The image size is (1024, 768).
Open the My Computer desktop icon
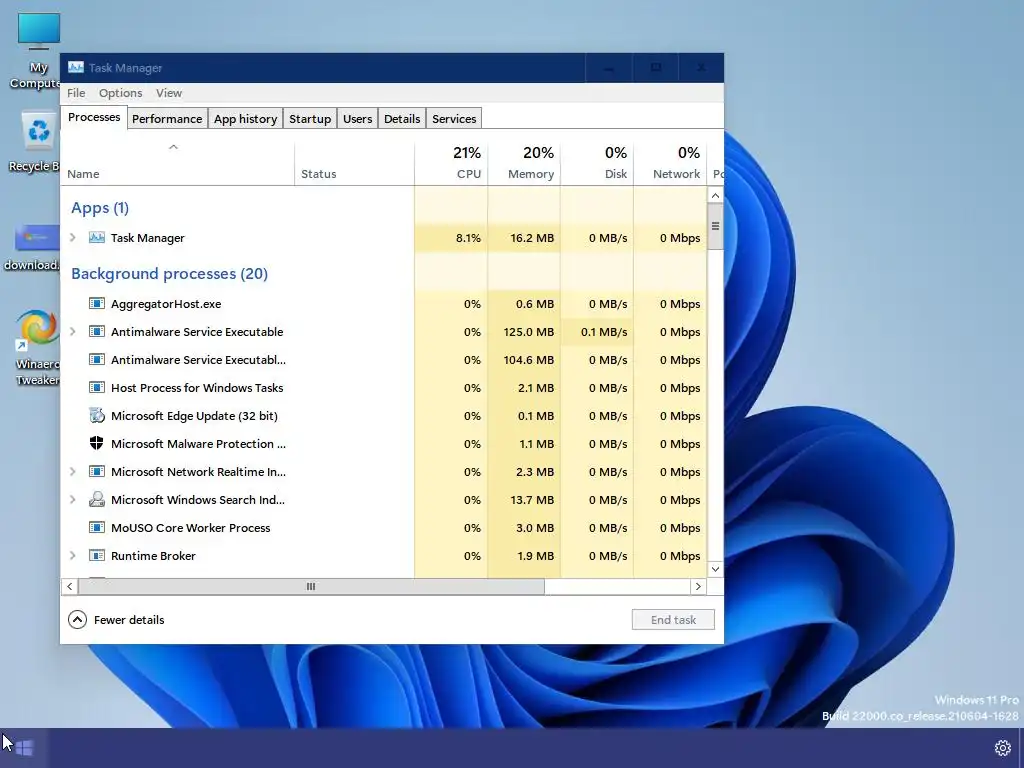(x=37, y=51)
